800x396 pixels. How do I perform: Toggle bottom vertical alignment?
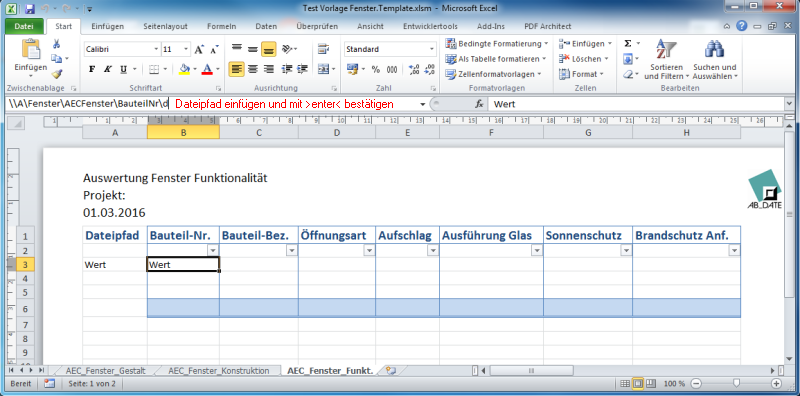(x=268, y=50)
